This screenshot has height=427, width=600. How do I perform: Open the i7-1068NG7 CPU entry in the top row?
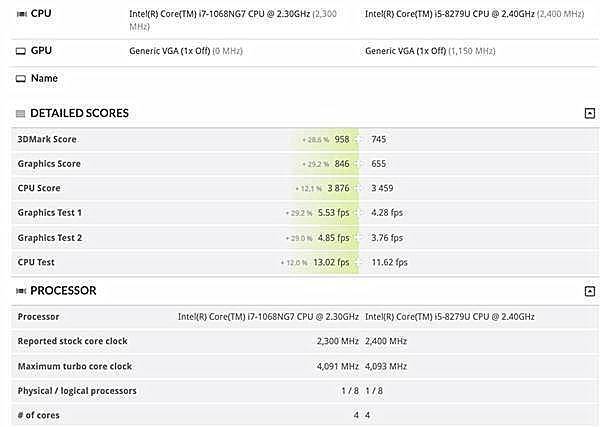click(x=233, y=20)
